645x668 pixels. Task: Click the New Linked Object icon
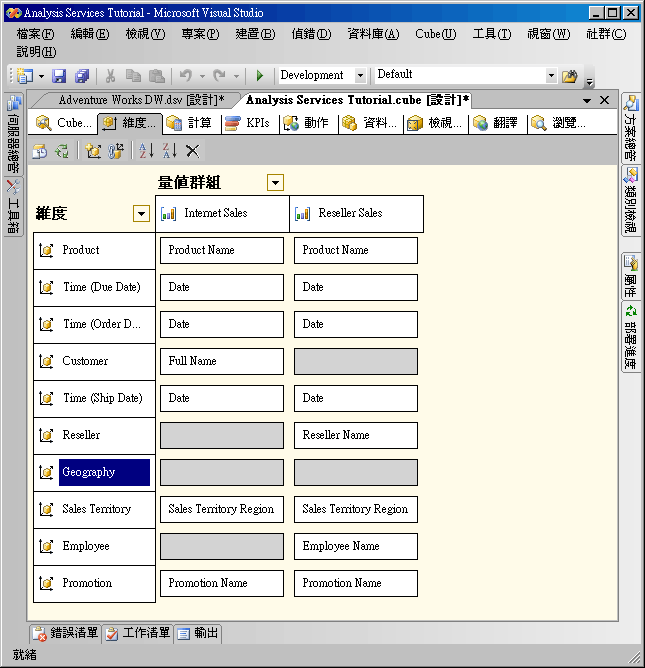pyautogui.click(x=116, y=151)
